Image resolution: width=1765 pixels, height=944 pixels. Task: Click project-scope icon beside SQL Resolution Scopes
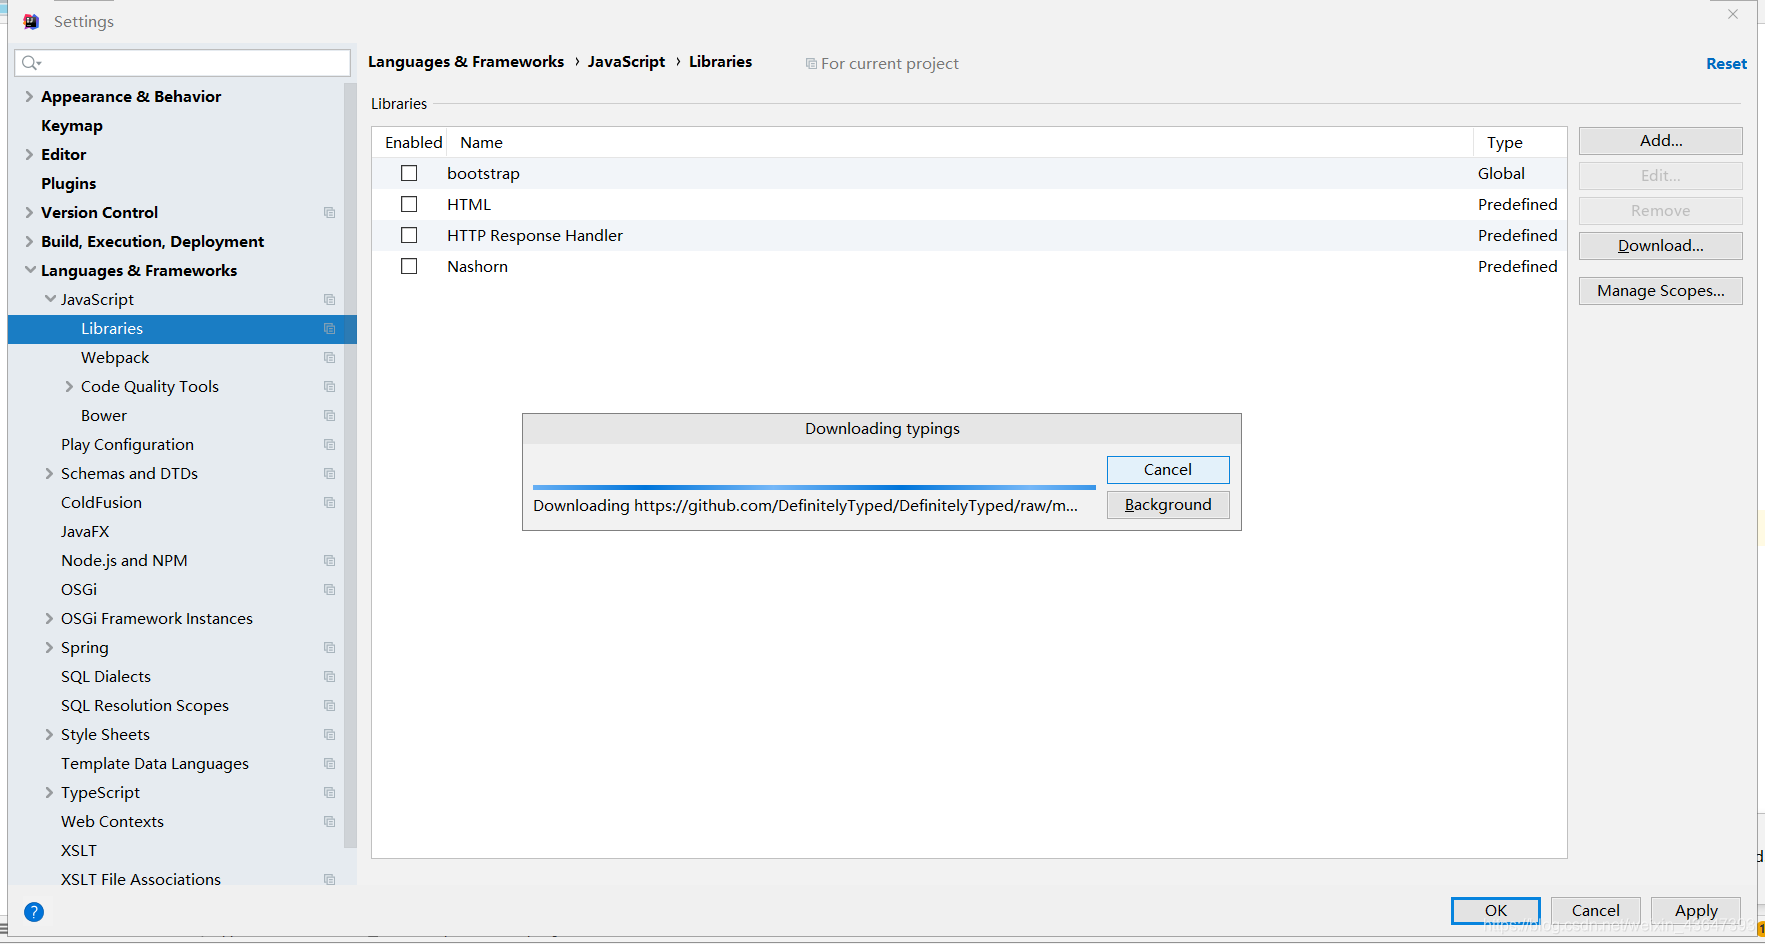(x=329, y=706)
